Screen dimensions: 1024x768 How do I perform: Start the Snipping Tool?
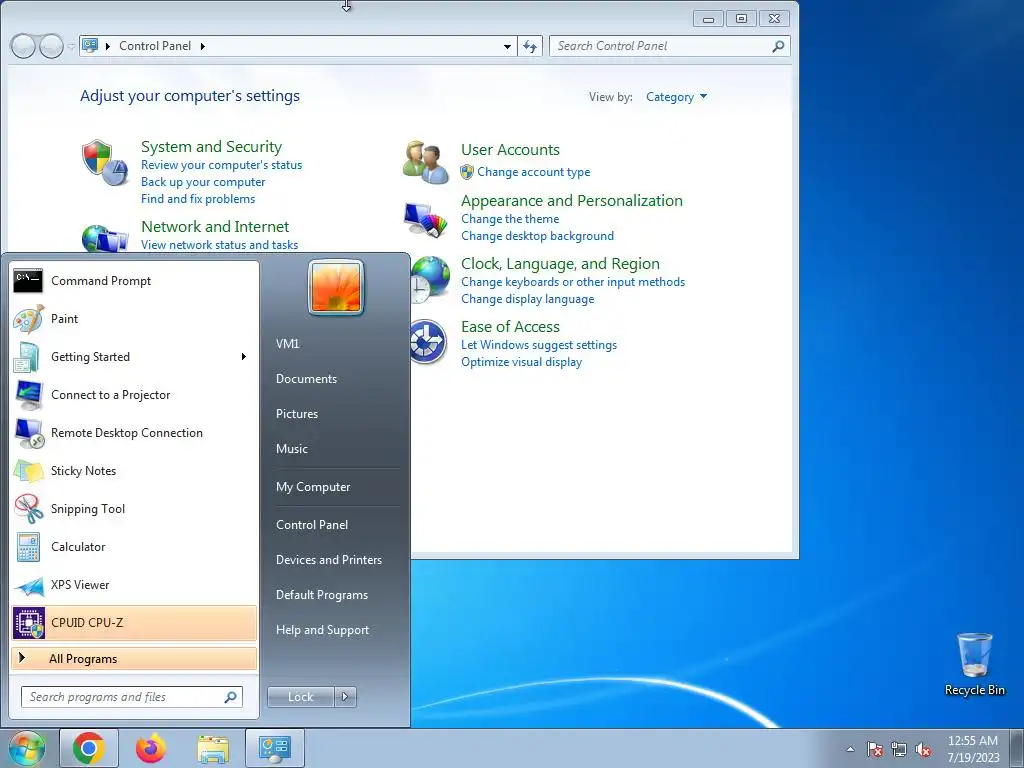click(134, 509)
